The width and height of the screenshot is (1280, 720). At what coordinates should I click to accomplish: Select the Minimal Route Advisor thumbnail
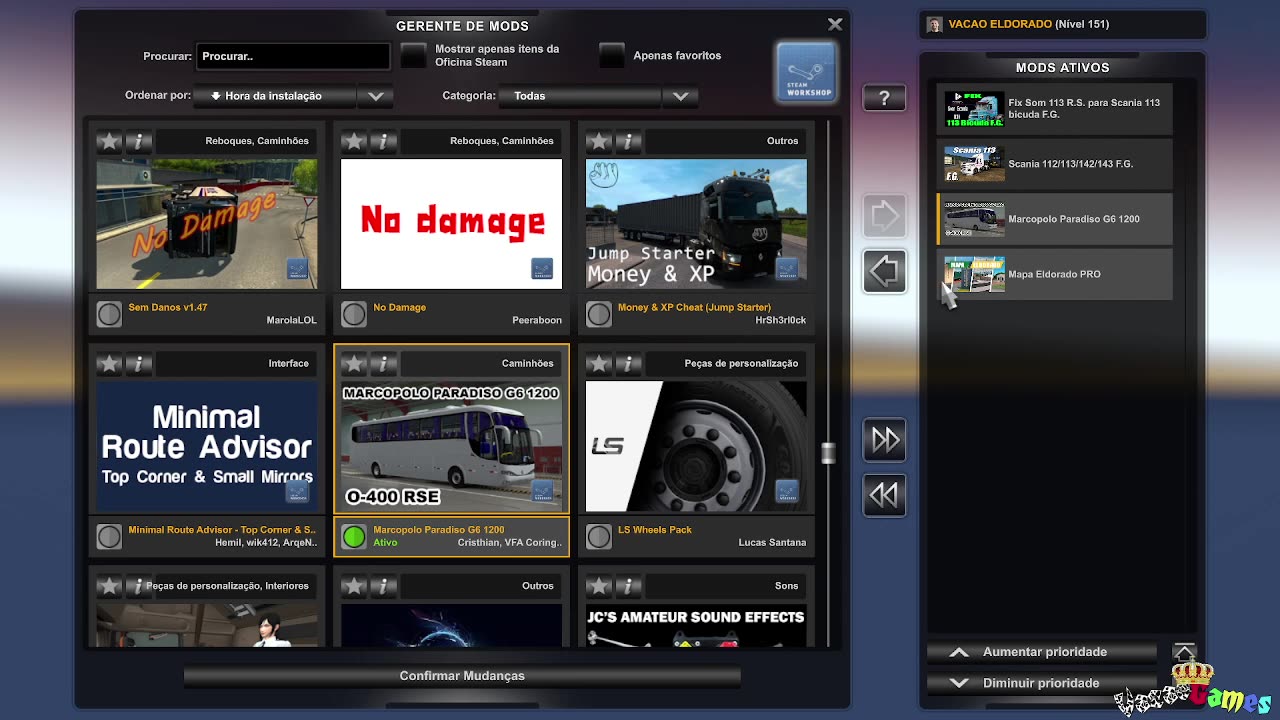[206, 447]
